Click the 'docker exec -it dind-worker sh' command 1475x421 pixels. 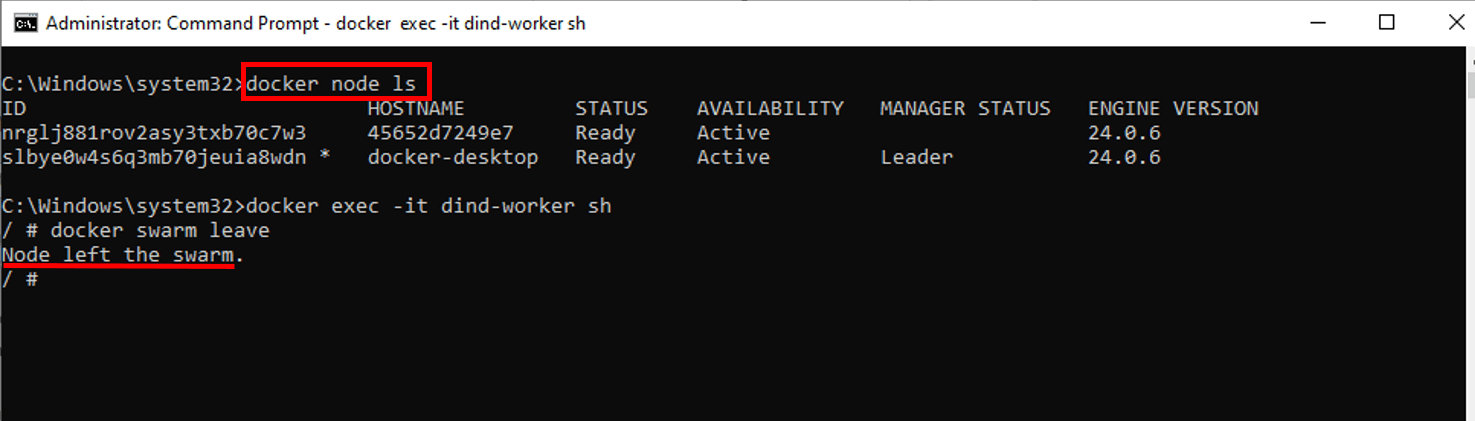(x=428, y=206)
